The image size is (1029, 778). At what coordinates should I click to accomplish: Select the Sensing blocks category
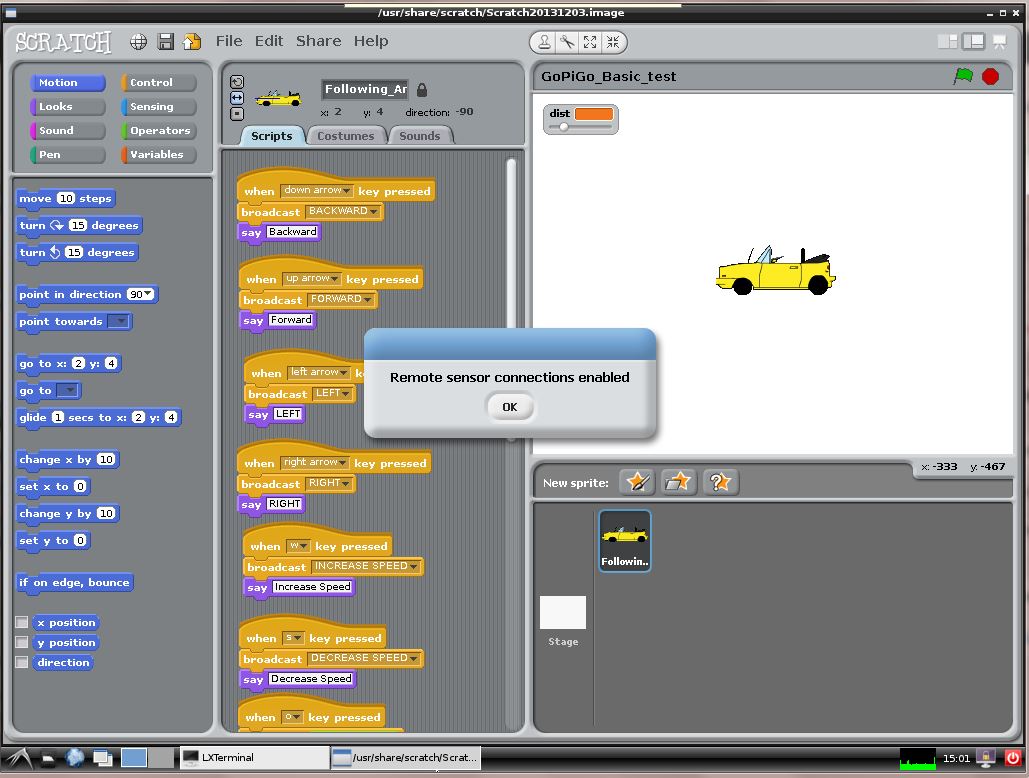click(158, 106)
